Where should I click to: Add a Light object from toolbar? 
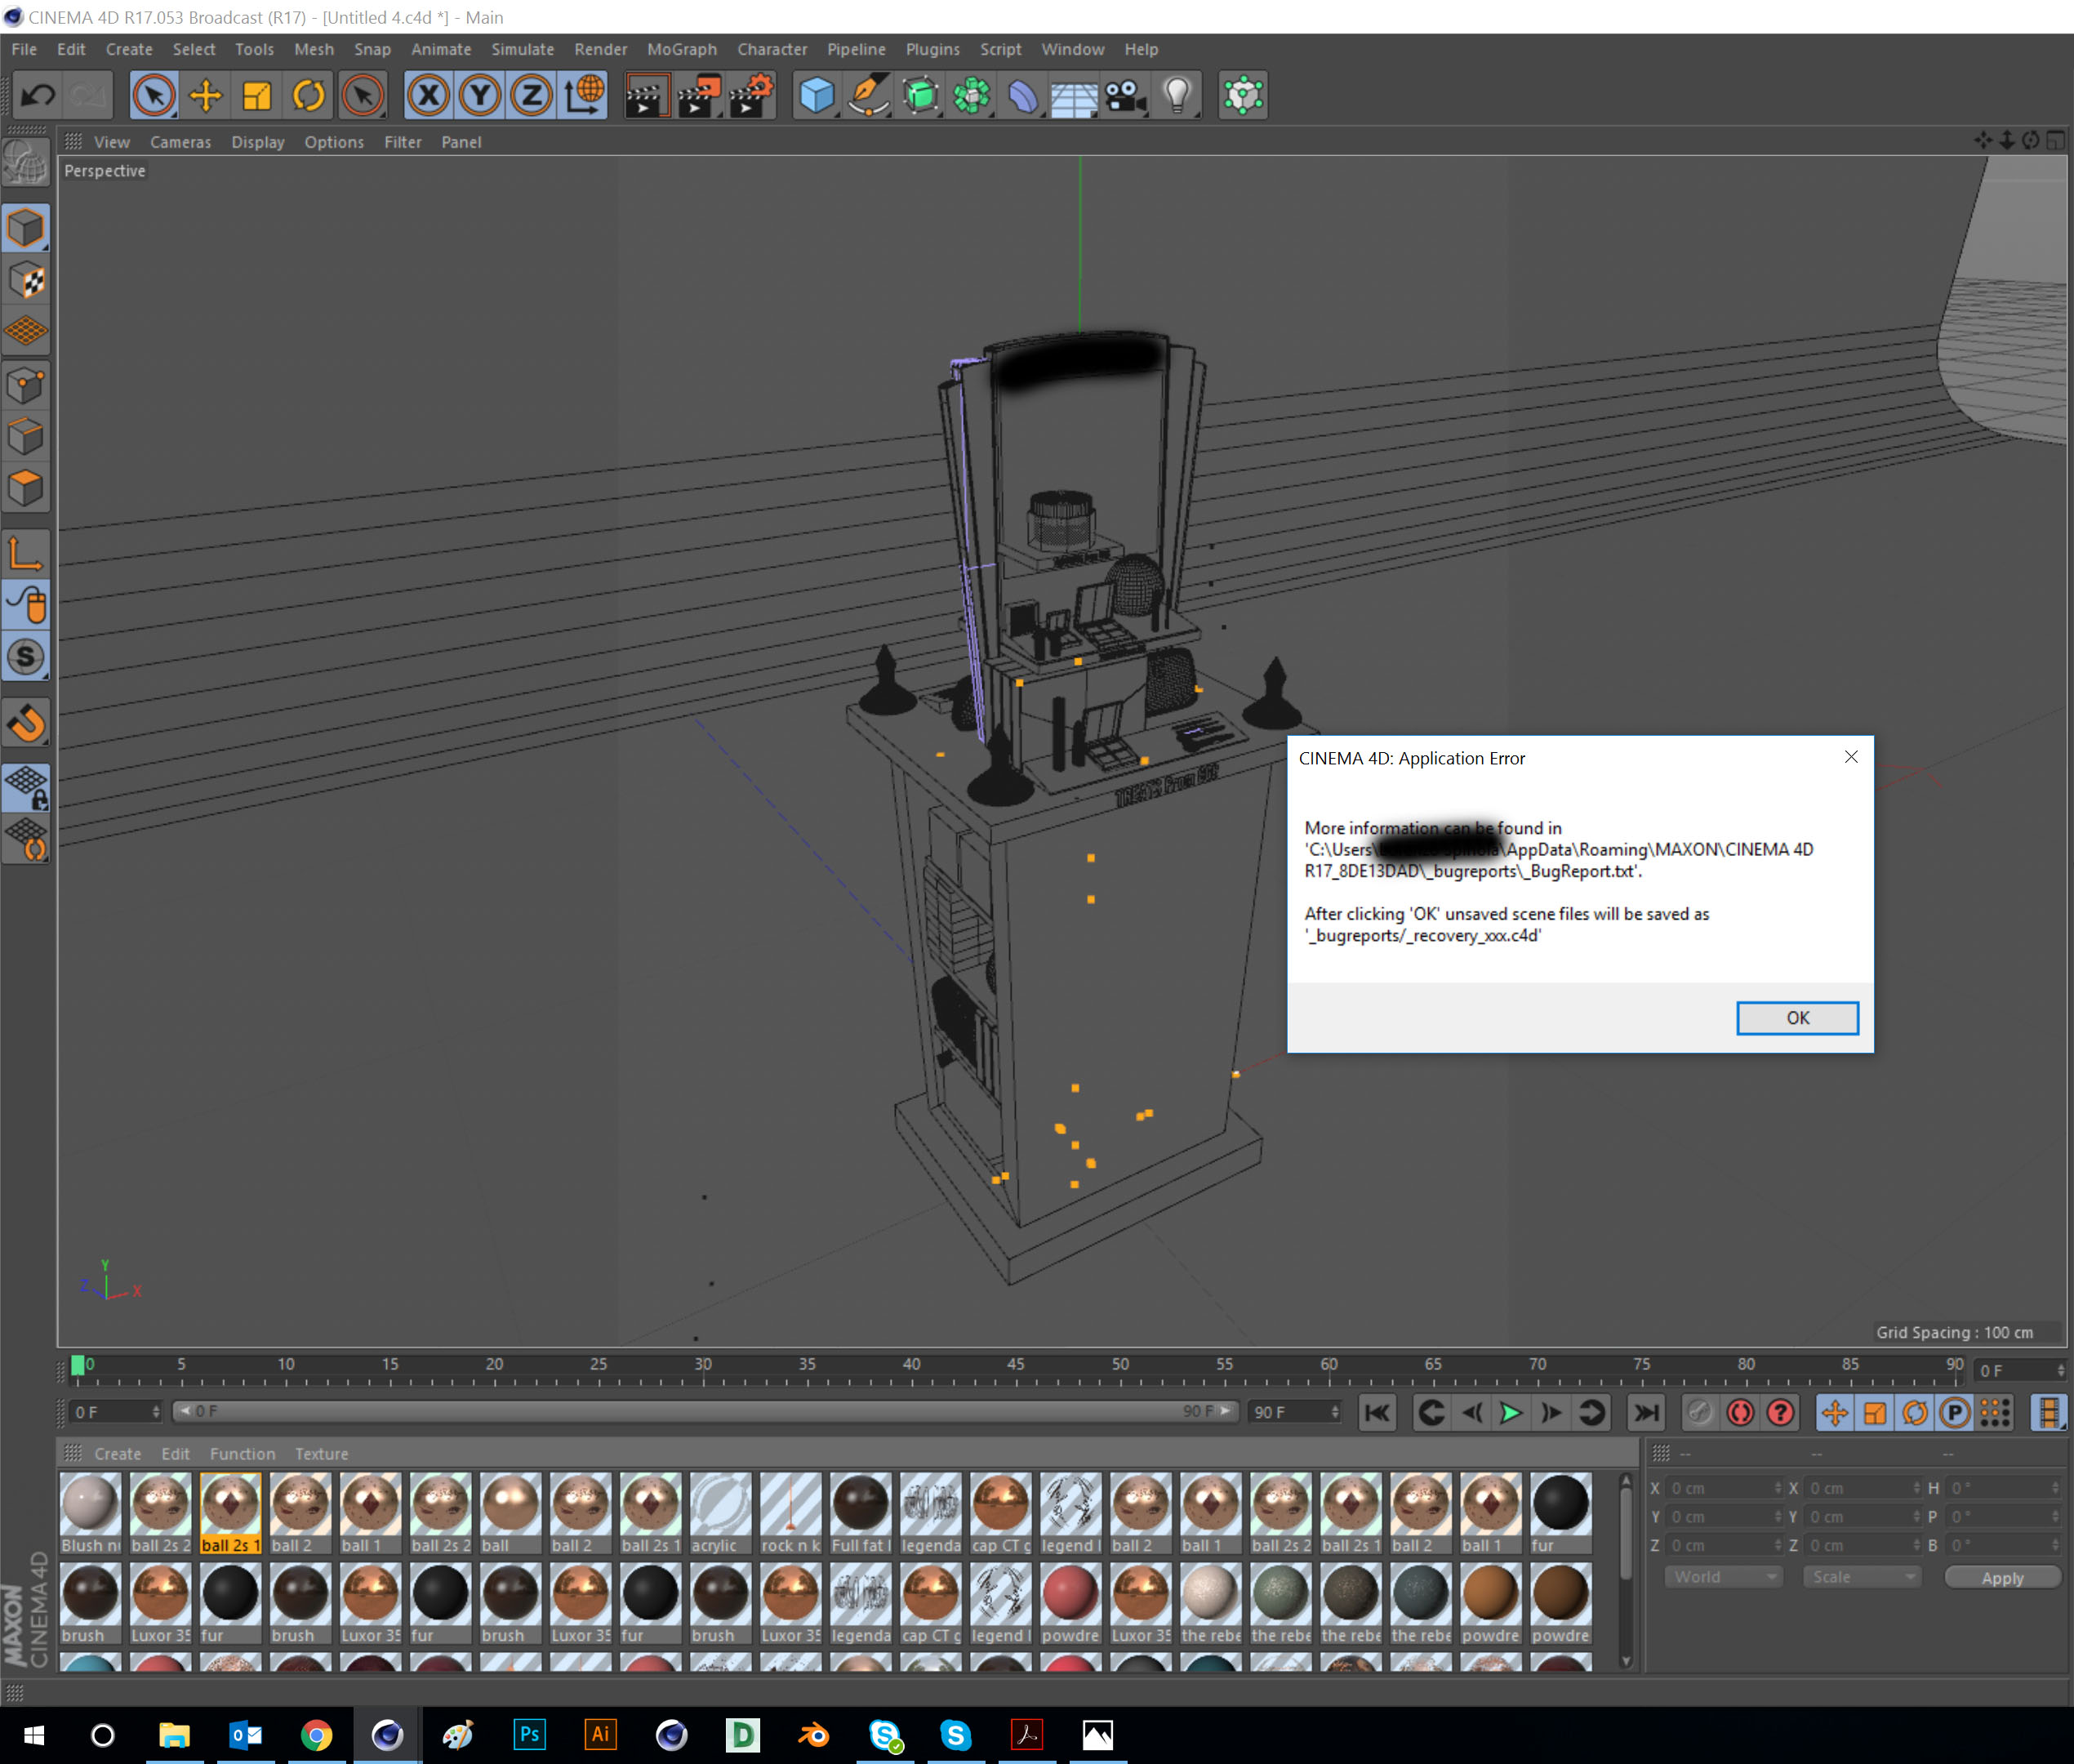[1177, 96]
